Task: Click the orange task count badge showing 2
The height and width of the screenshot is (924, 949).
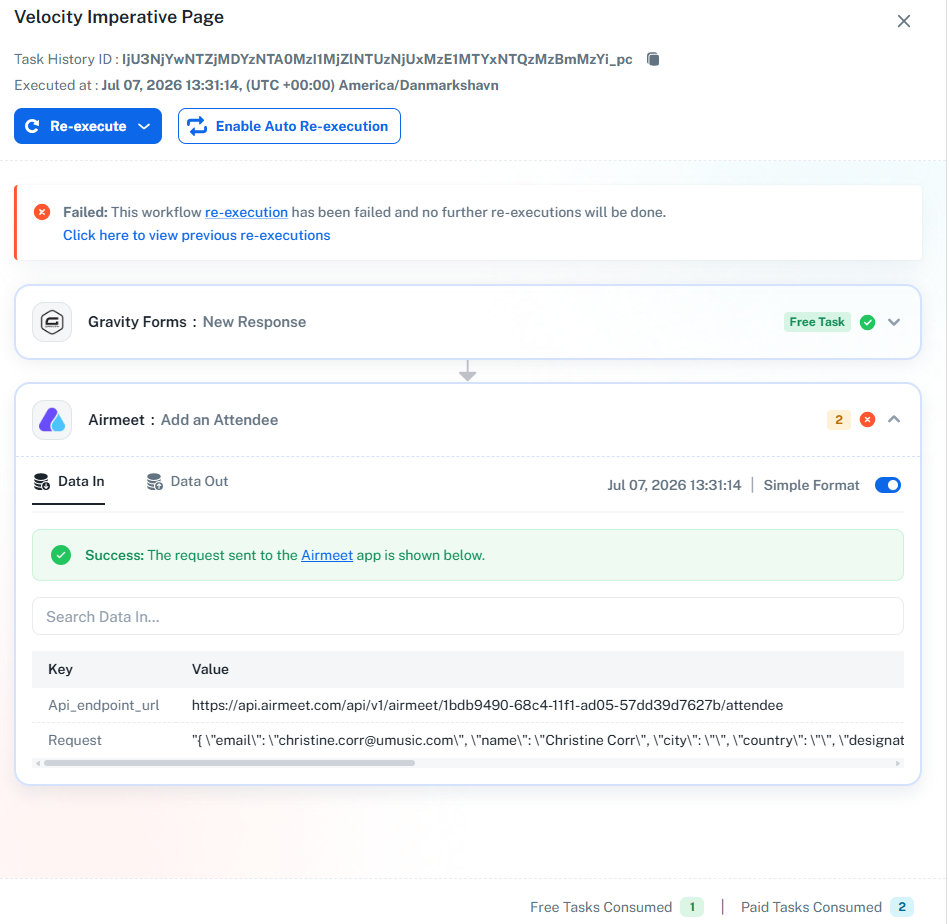Action: coord(839,419)
